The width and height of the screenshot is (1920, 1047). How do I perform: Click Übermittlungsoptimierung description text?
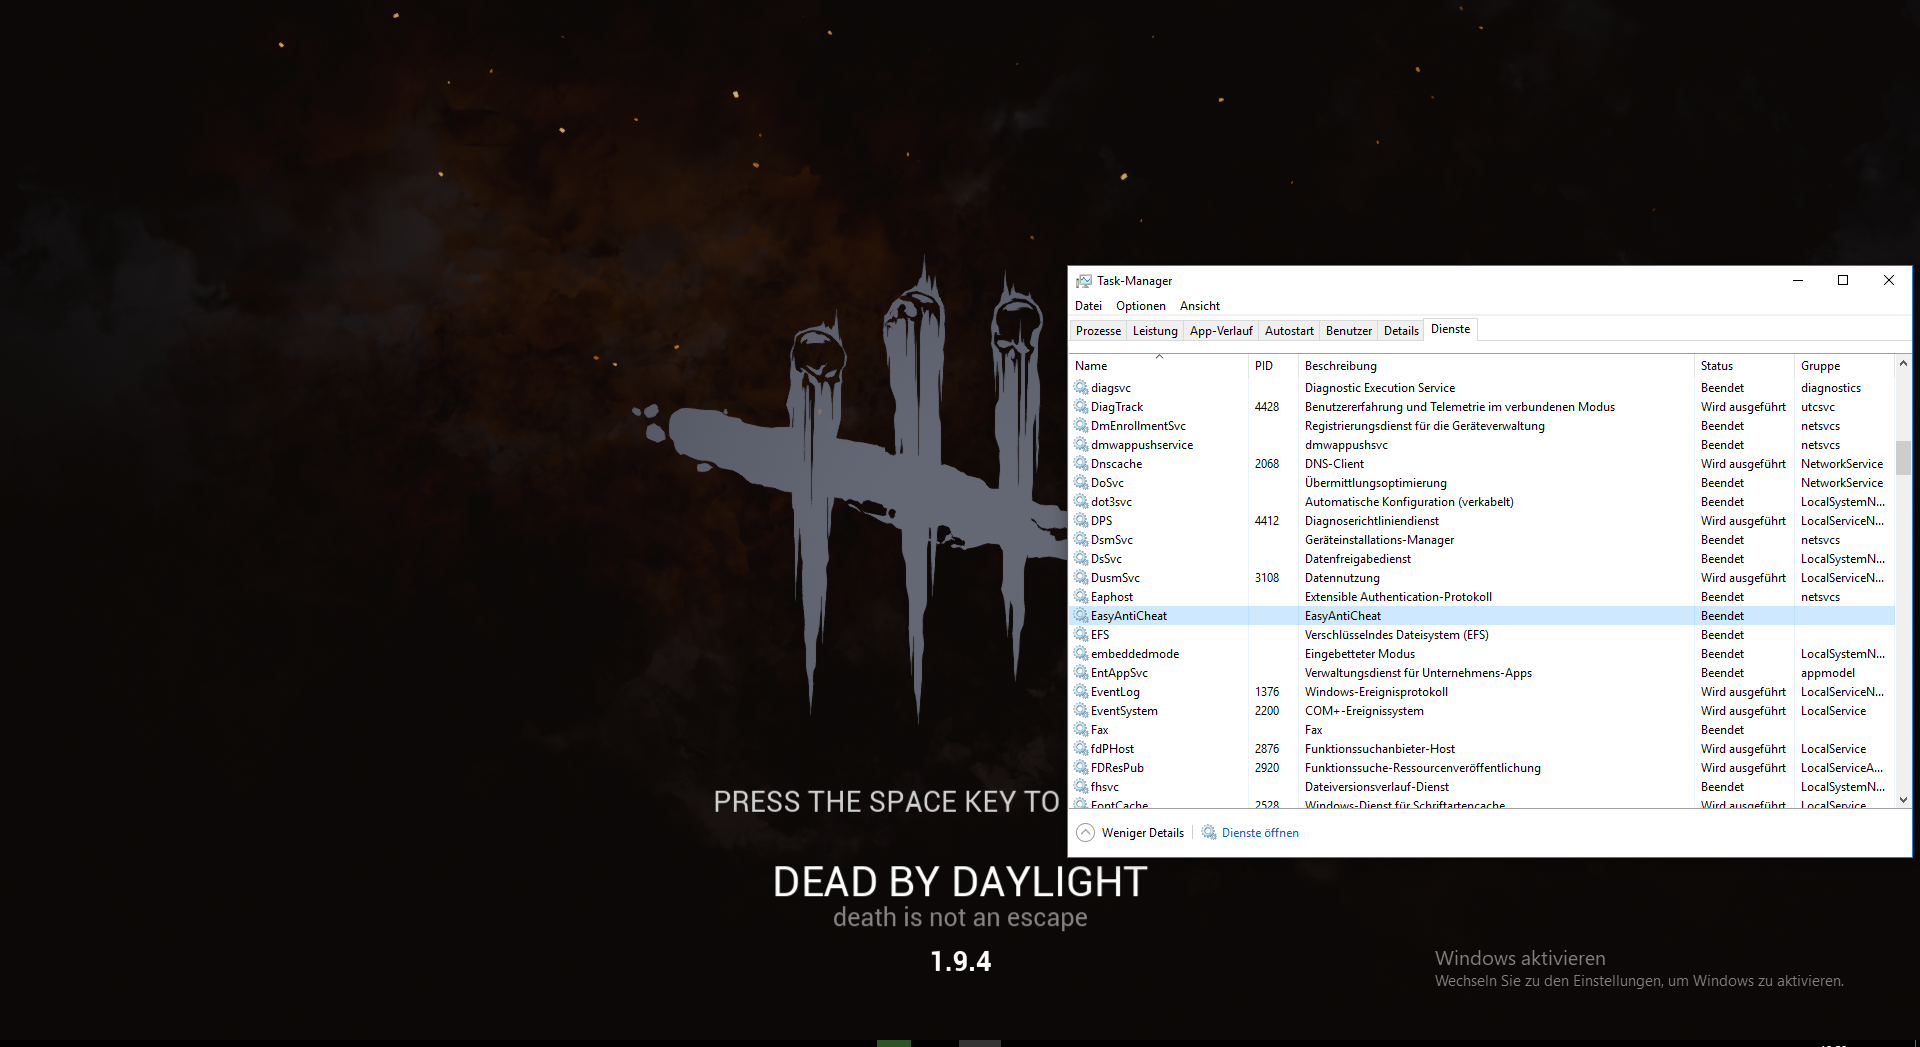(x=1375, y=483)
